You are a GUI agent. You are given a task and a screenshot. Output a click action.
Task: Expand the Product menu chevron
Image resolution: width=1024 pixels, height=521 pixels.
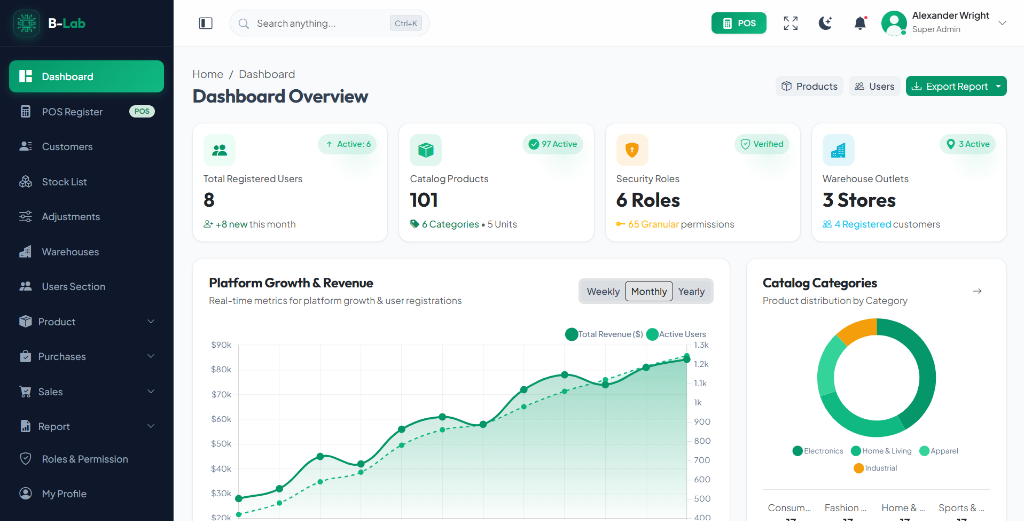point(151,321)
